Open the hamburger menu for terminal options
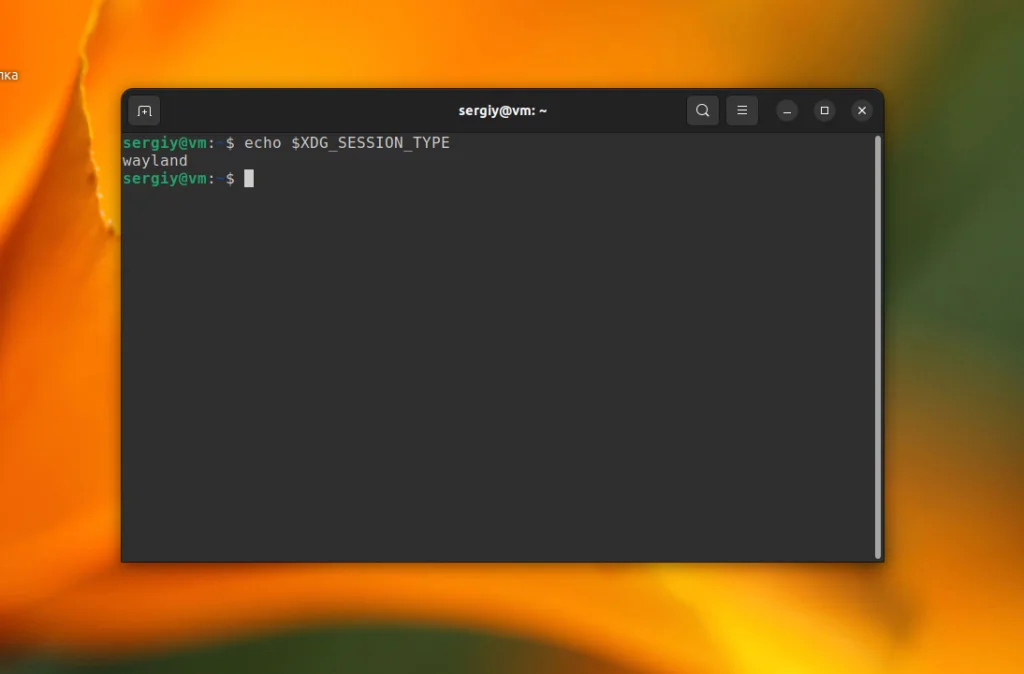The width and height of the screenshot is (1024, 674). (x=741, y=110)
